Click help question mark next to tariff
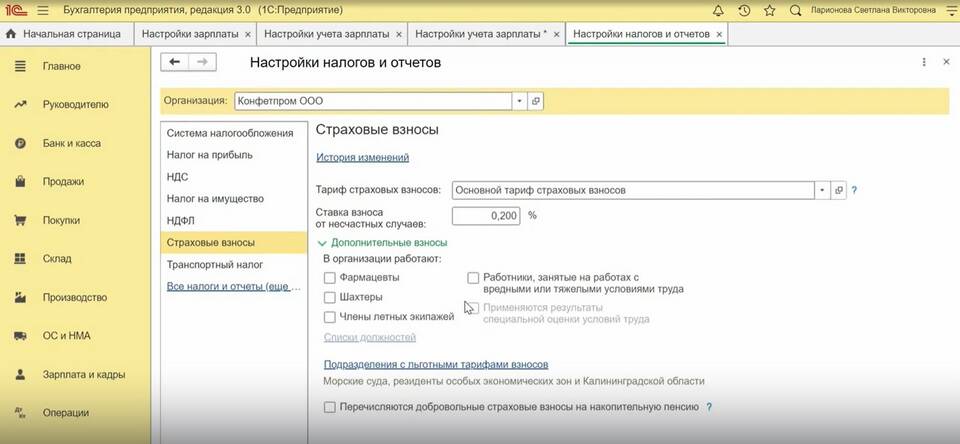 coord(854,189)
